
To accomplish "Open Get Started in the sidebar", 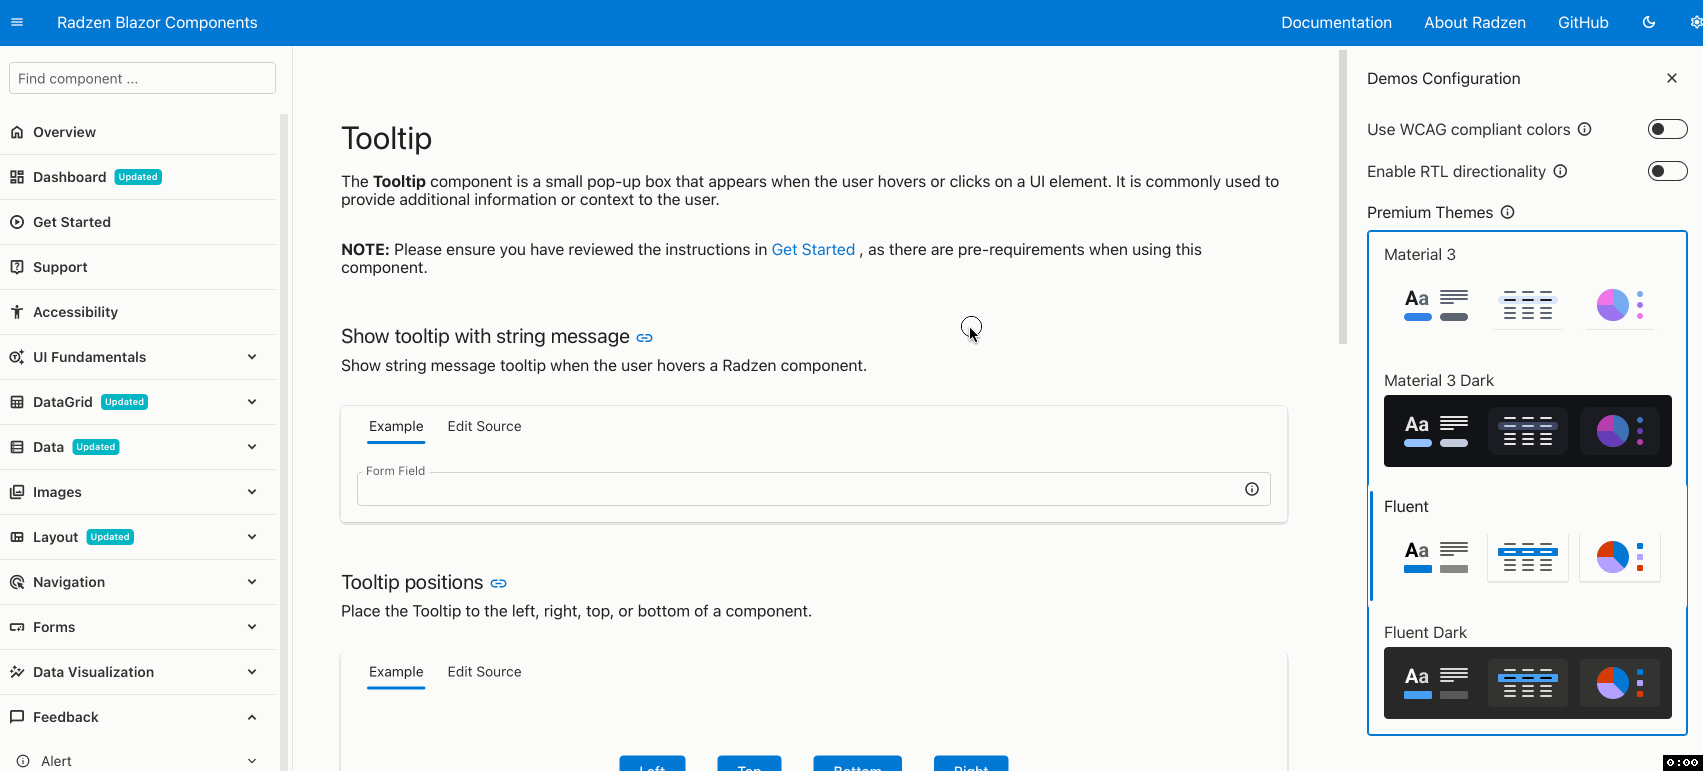I will tap(138, 222).
